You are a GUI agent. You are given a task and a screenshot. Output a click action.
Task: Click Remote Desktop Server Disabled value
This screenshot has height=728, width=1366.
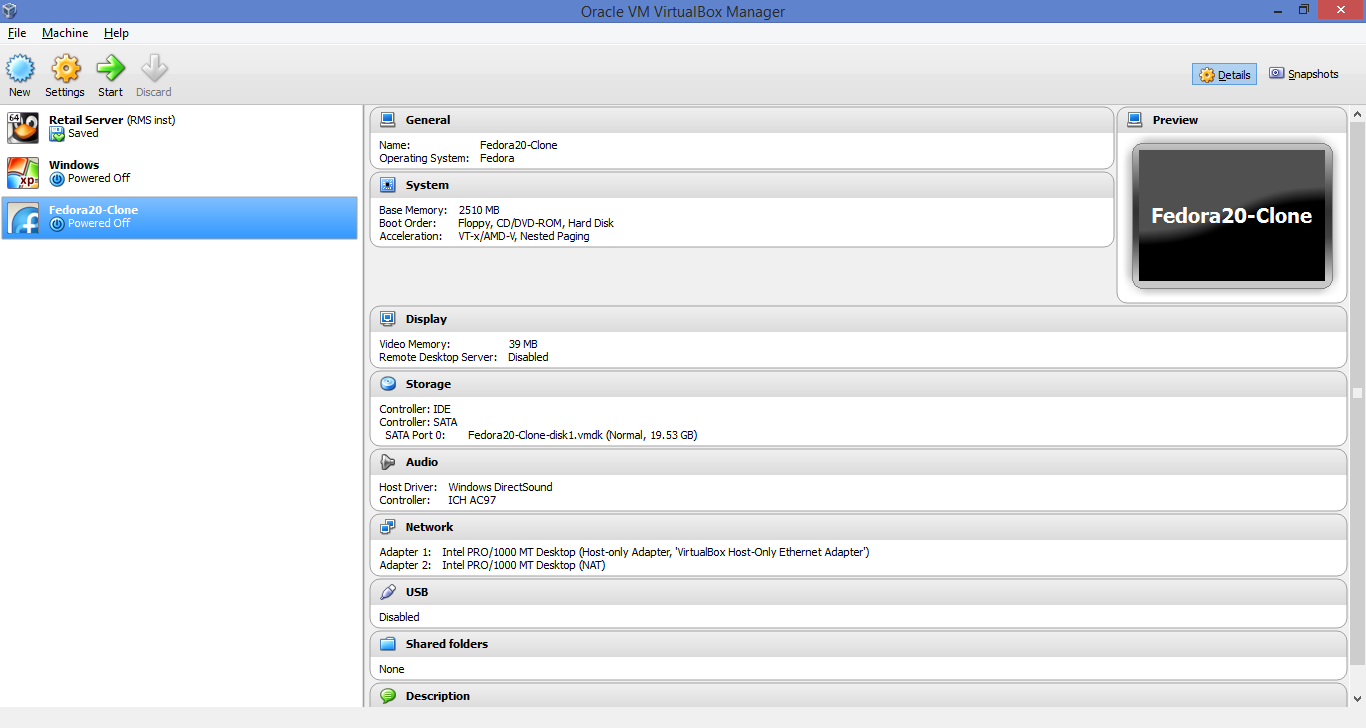click(x=528, y=357)
